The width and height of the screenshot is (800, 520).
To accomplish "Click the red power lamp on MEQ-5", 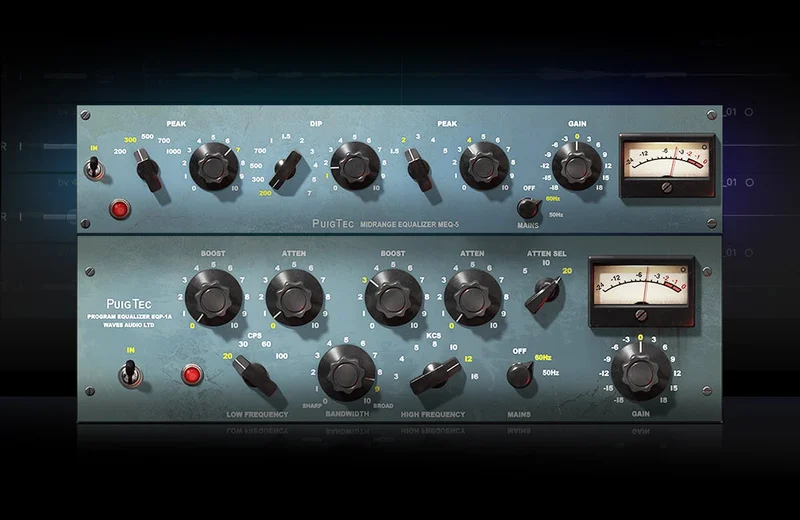I will [x=119, y=209].
